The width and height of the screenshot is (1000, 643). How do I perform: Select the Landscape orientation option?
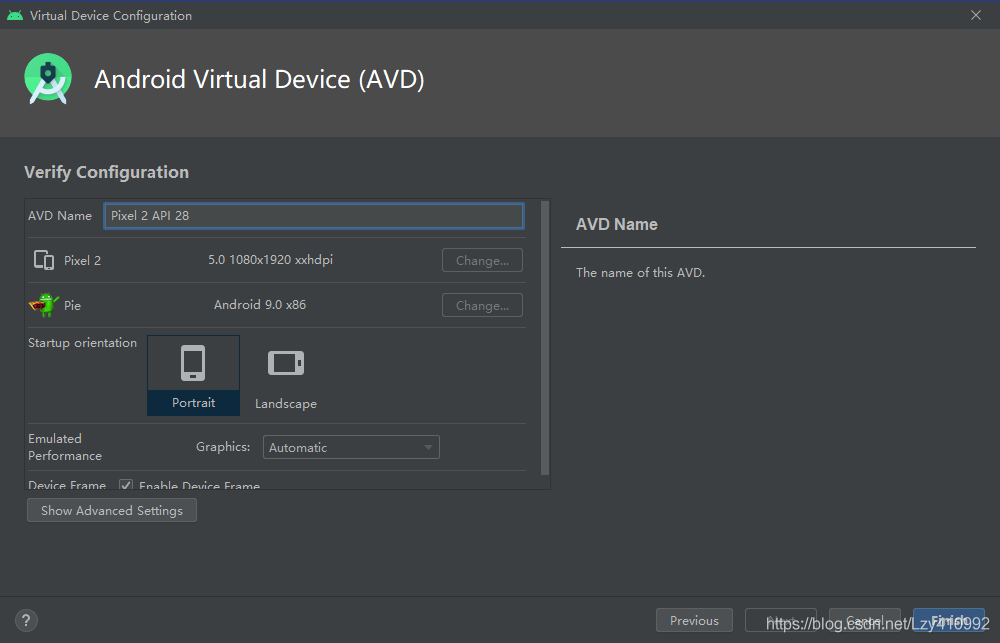coord(286,375)
